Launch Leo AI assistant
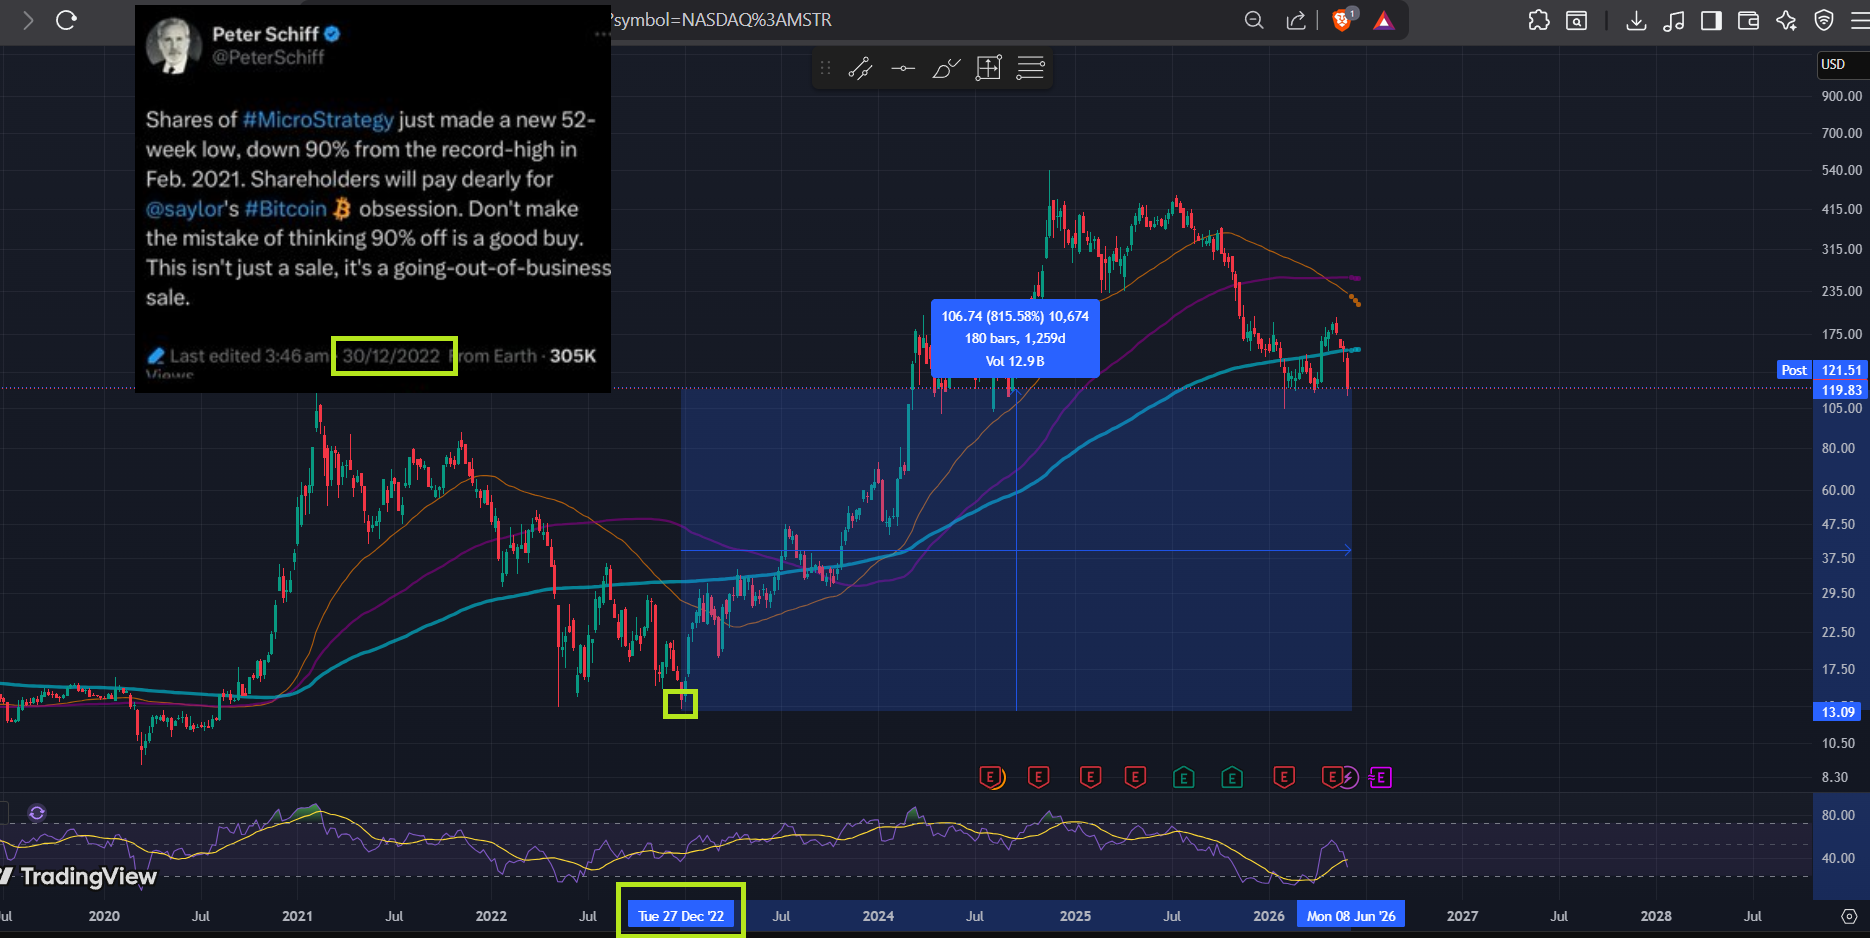This screenshot has width=1870, height=938. click(x=1787, y=20)
